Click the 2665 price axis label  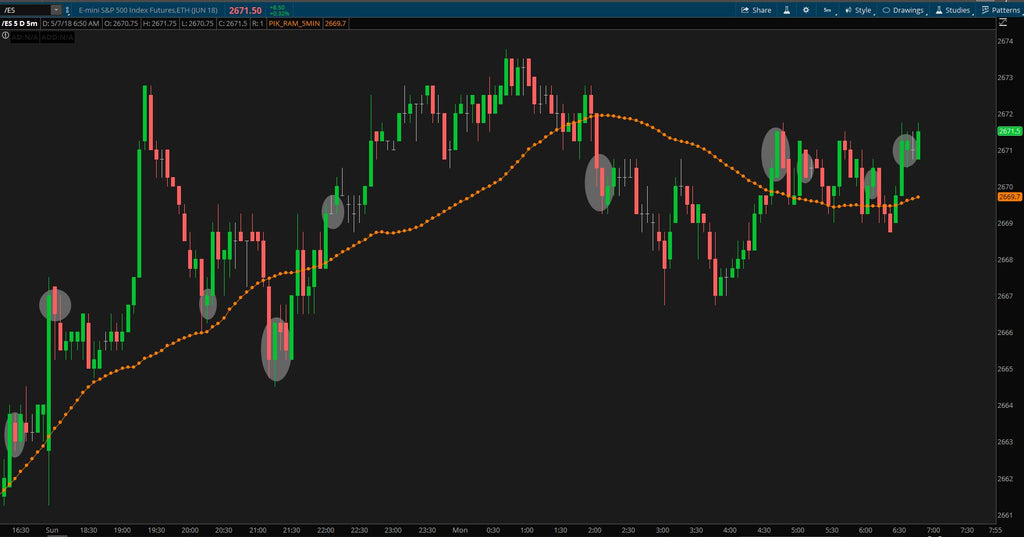pyautogui.click(x=1005, y=369)
